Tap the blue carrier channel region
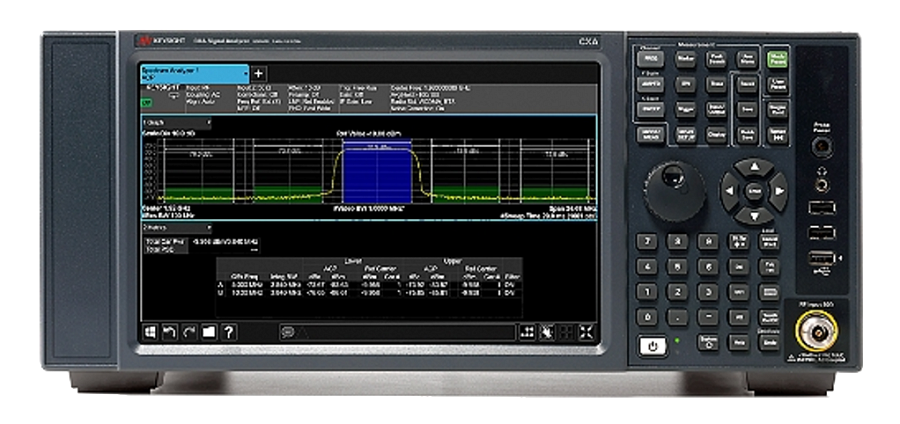Screen dimensions: 900x424 pos(377,172)
